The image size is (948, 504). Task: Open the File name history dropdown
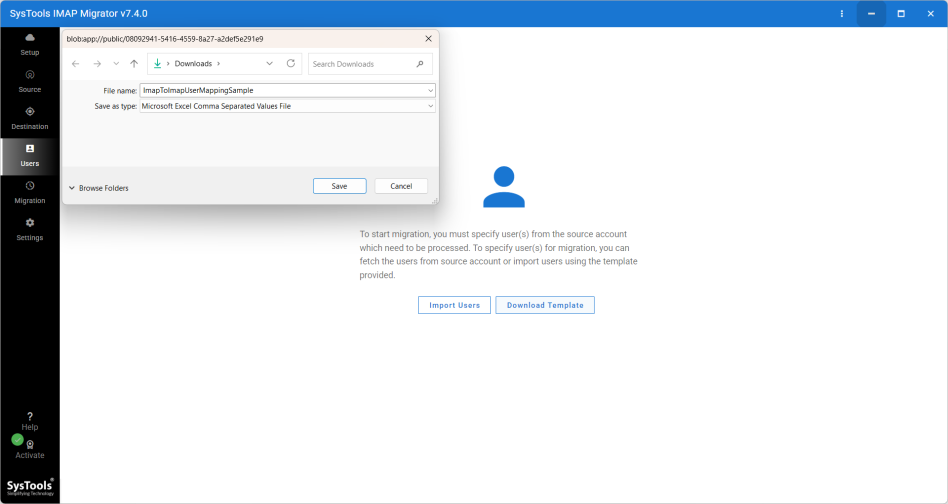tap(431, 90)
